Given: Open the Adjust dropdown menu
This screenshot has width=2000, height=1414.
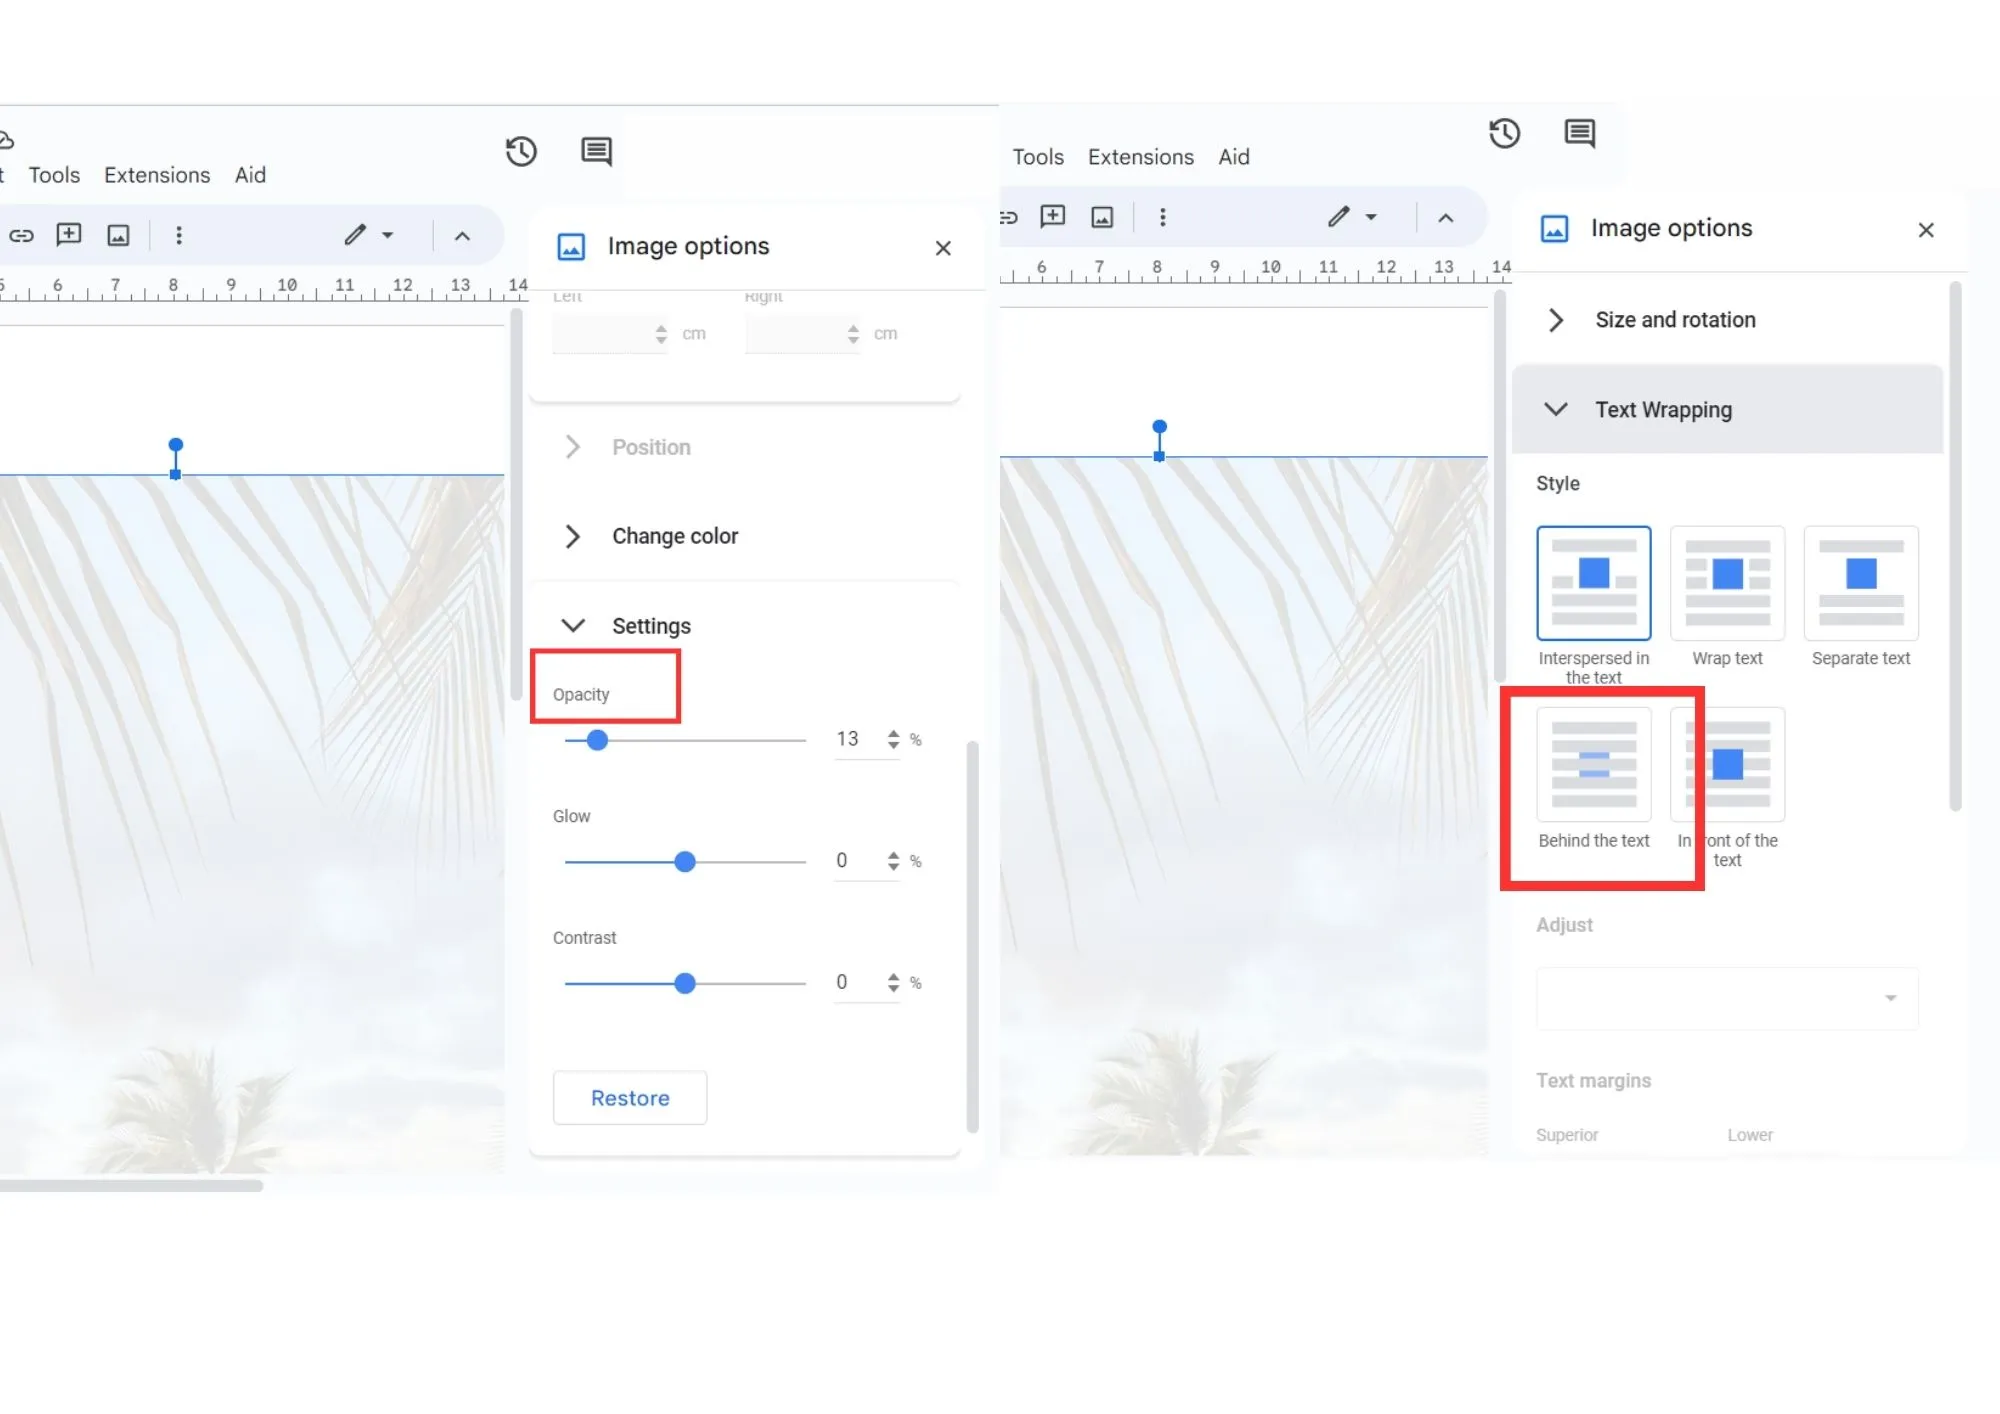Looking at the screenshot, I should (x=1727, y=998).
